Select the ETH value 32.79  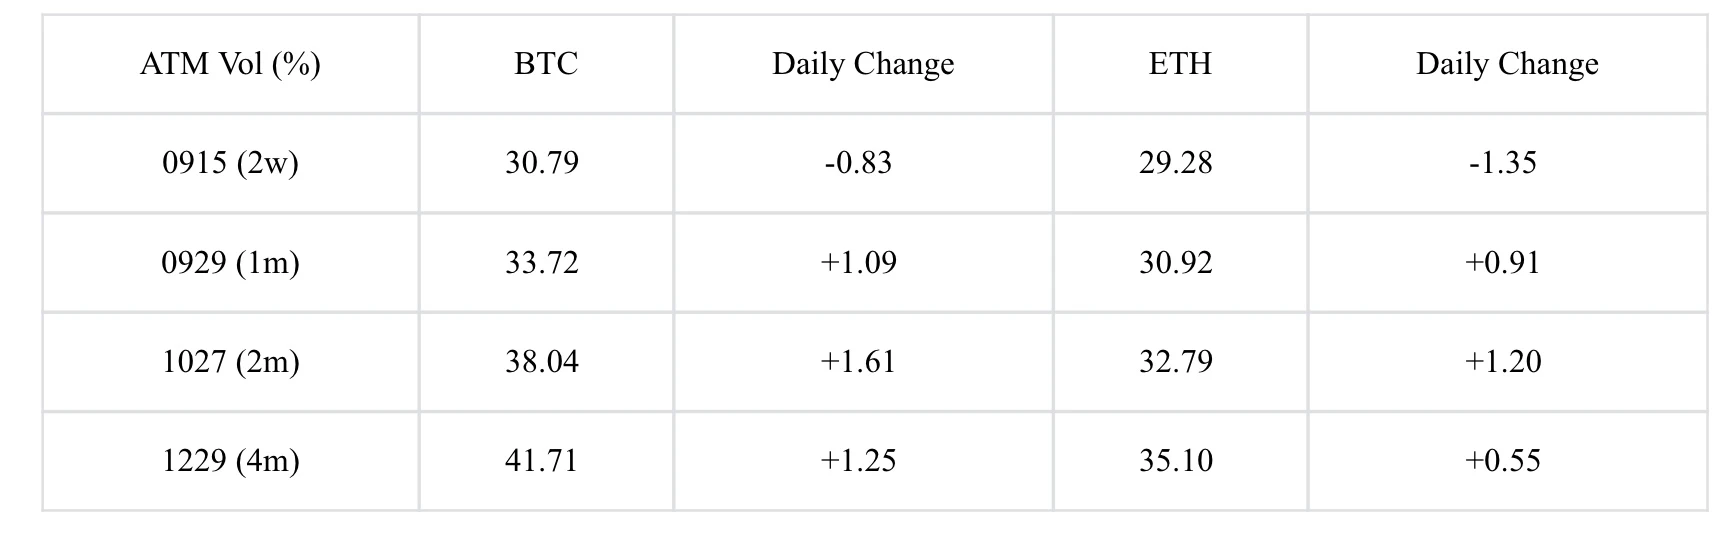pyautogui.click(x=1175, y=361)
